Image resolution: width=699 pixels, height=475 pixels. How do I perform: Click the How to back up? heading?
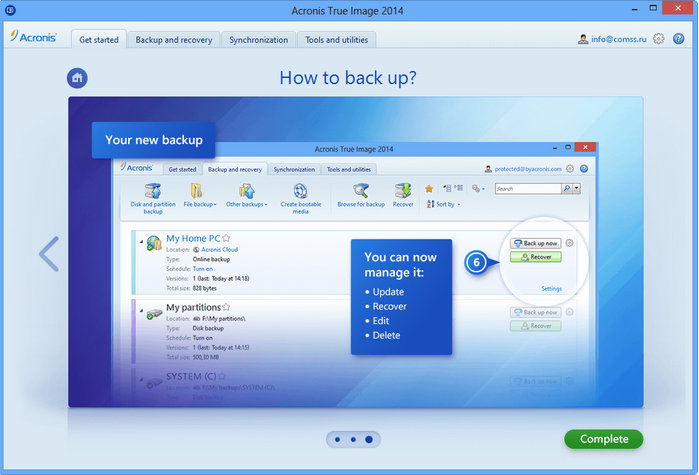click(x=348, y=78)
